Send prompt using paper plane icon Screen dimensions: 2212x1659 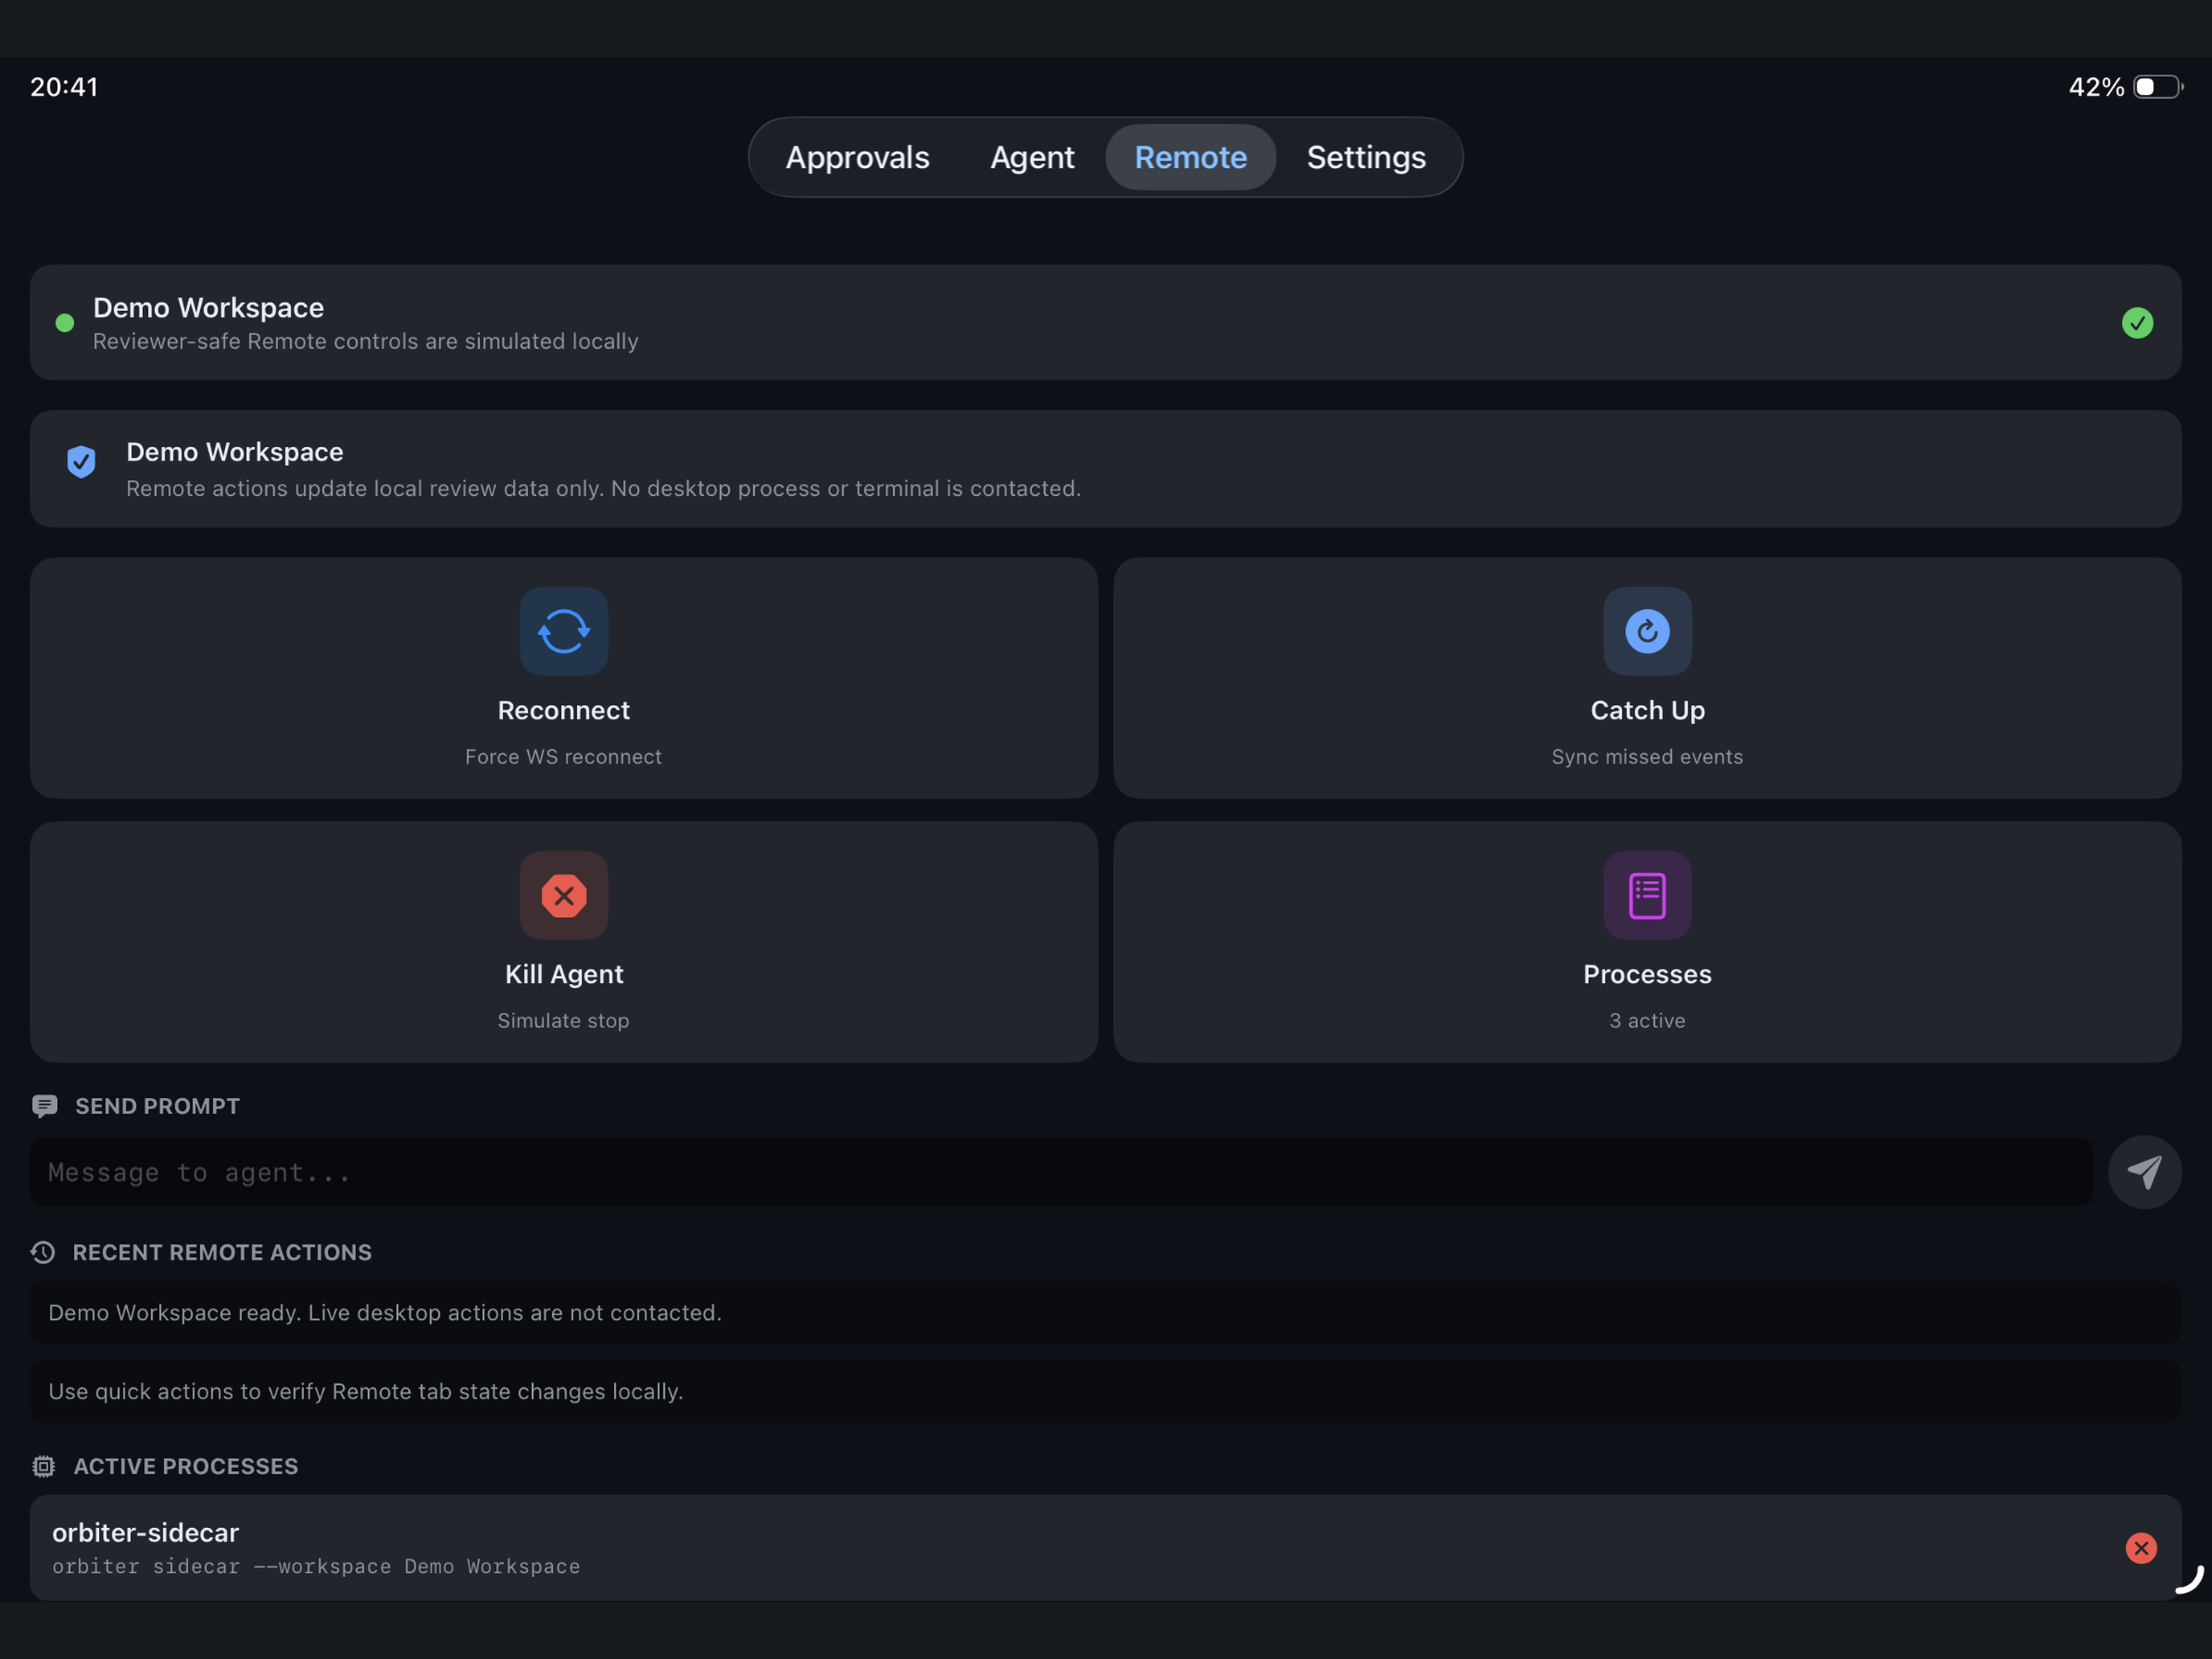click(x=2144, y=1172)
